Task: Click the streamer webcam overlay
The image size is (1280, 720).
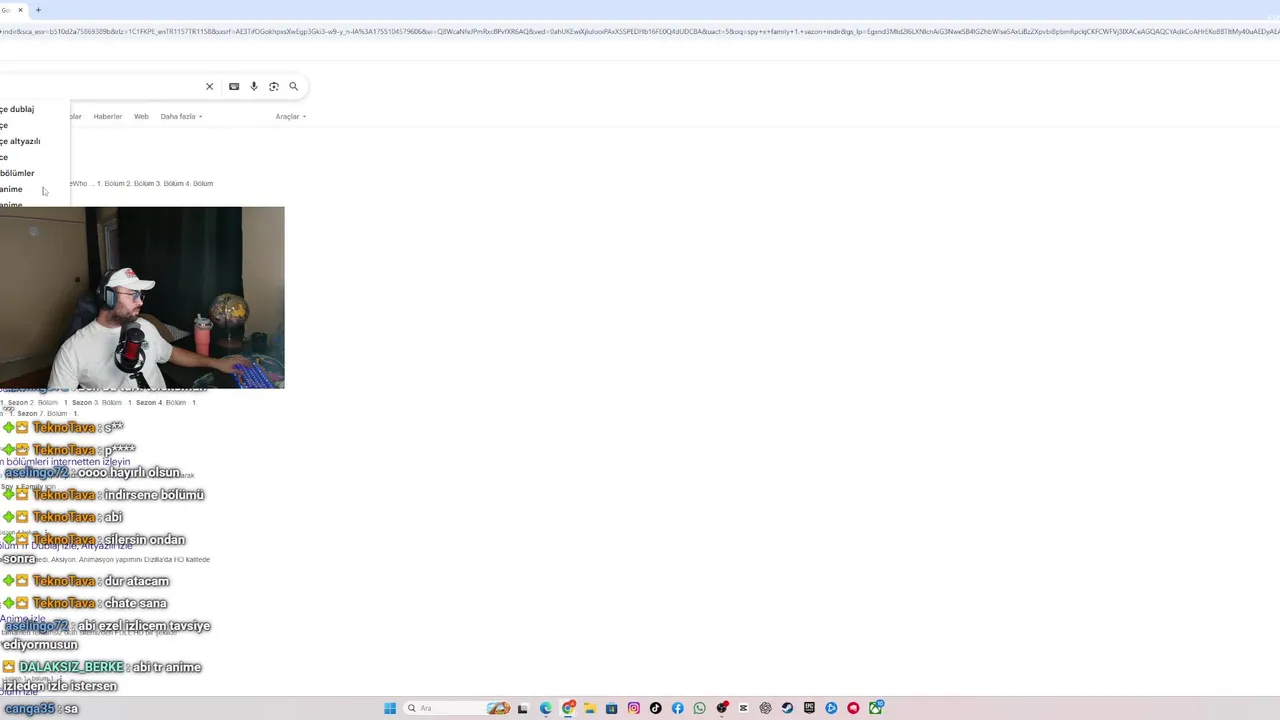Action: [x=142, y=297]
